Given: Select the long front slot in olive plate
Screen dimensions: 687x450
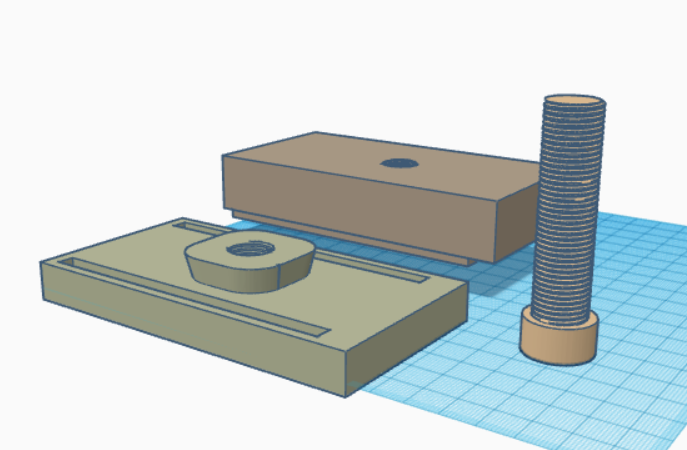Looking at the screenshot, I should (x=193, y=298).
